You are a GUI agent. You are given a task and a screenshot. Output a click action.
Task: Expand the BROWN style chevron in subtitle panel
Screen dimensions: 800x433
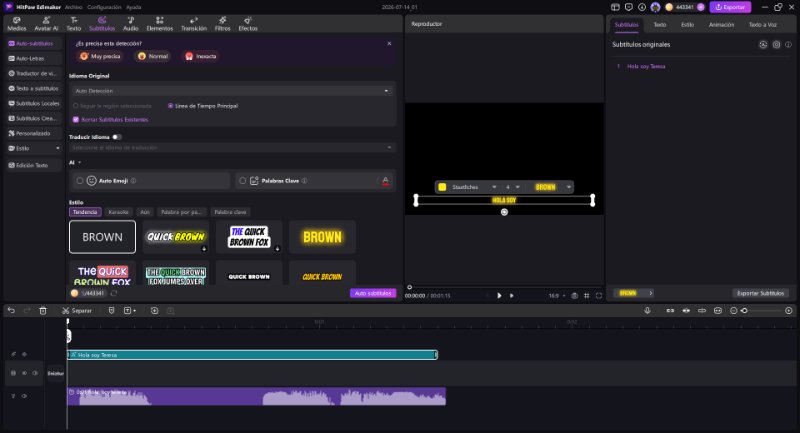[651, 293]
